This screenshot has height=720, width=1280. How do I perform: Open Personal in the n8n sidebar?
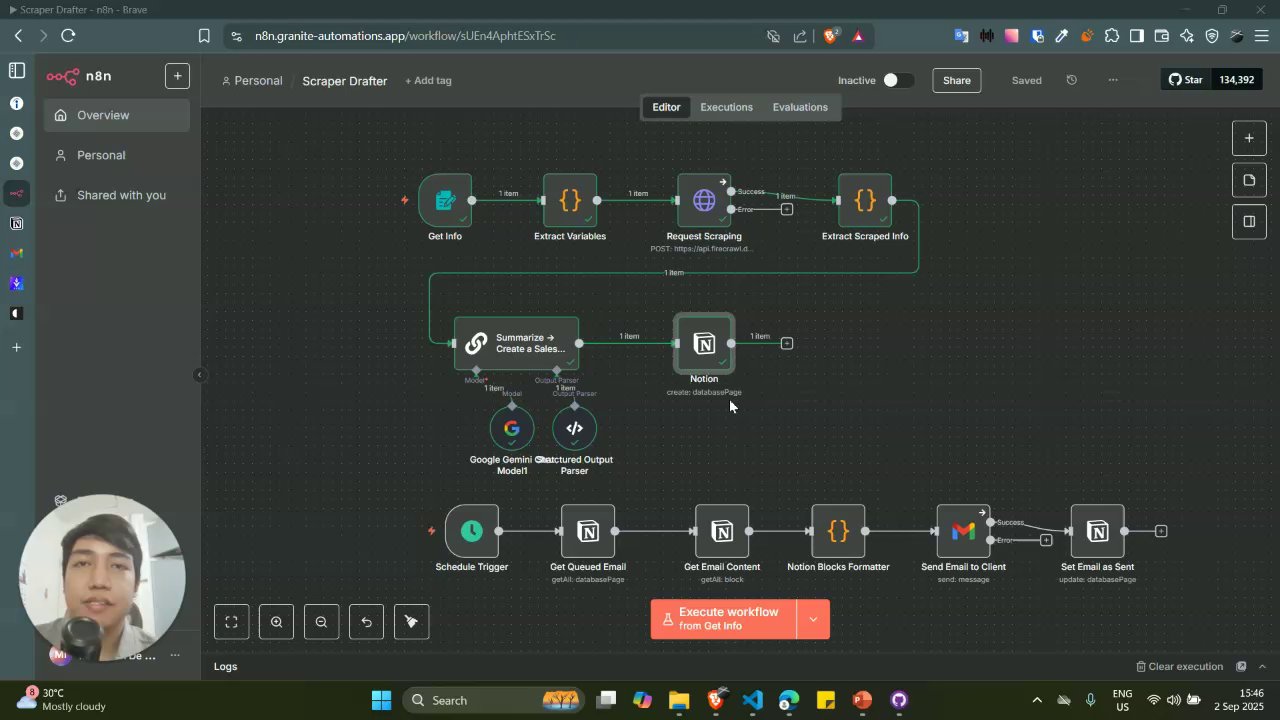117,155
